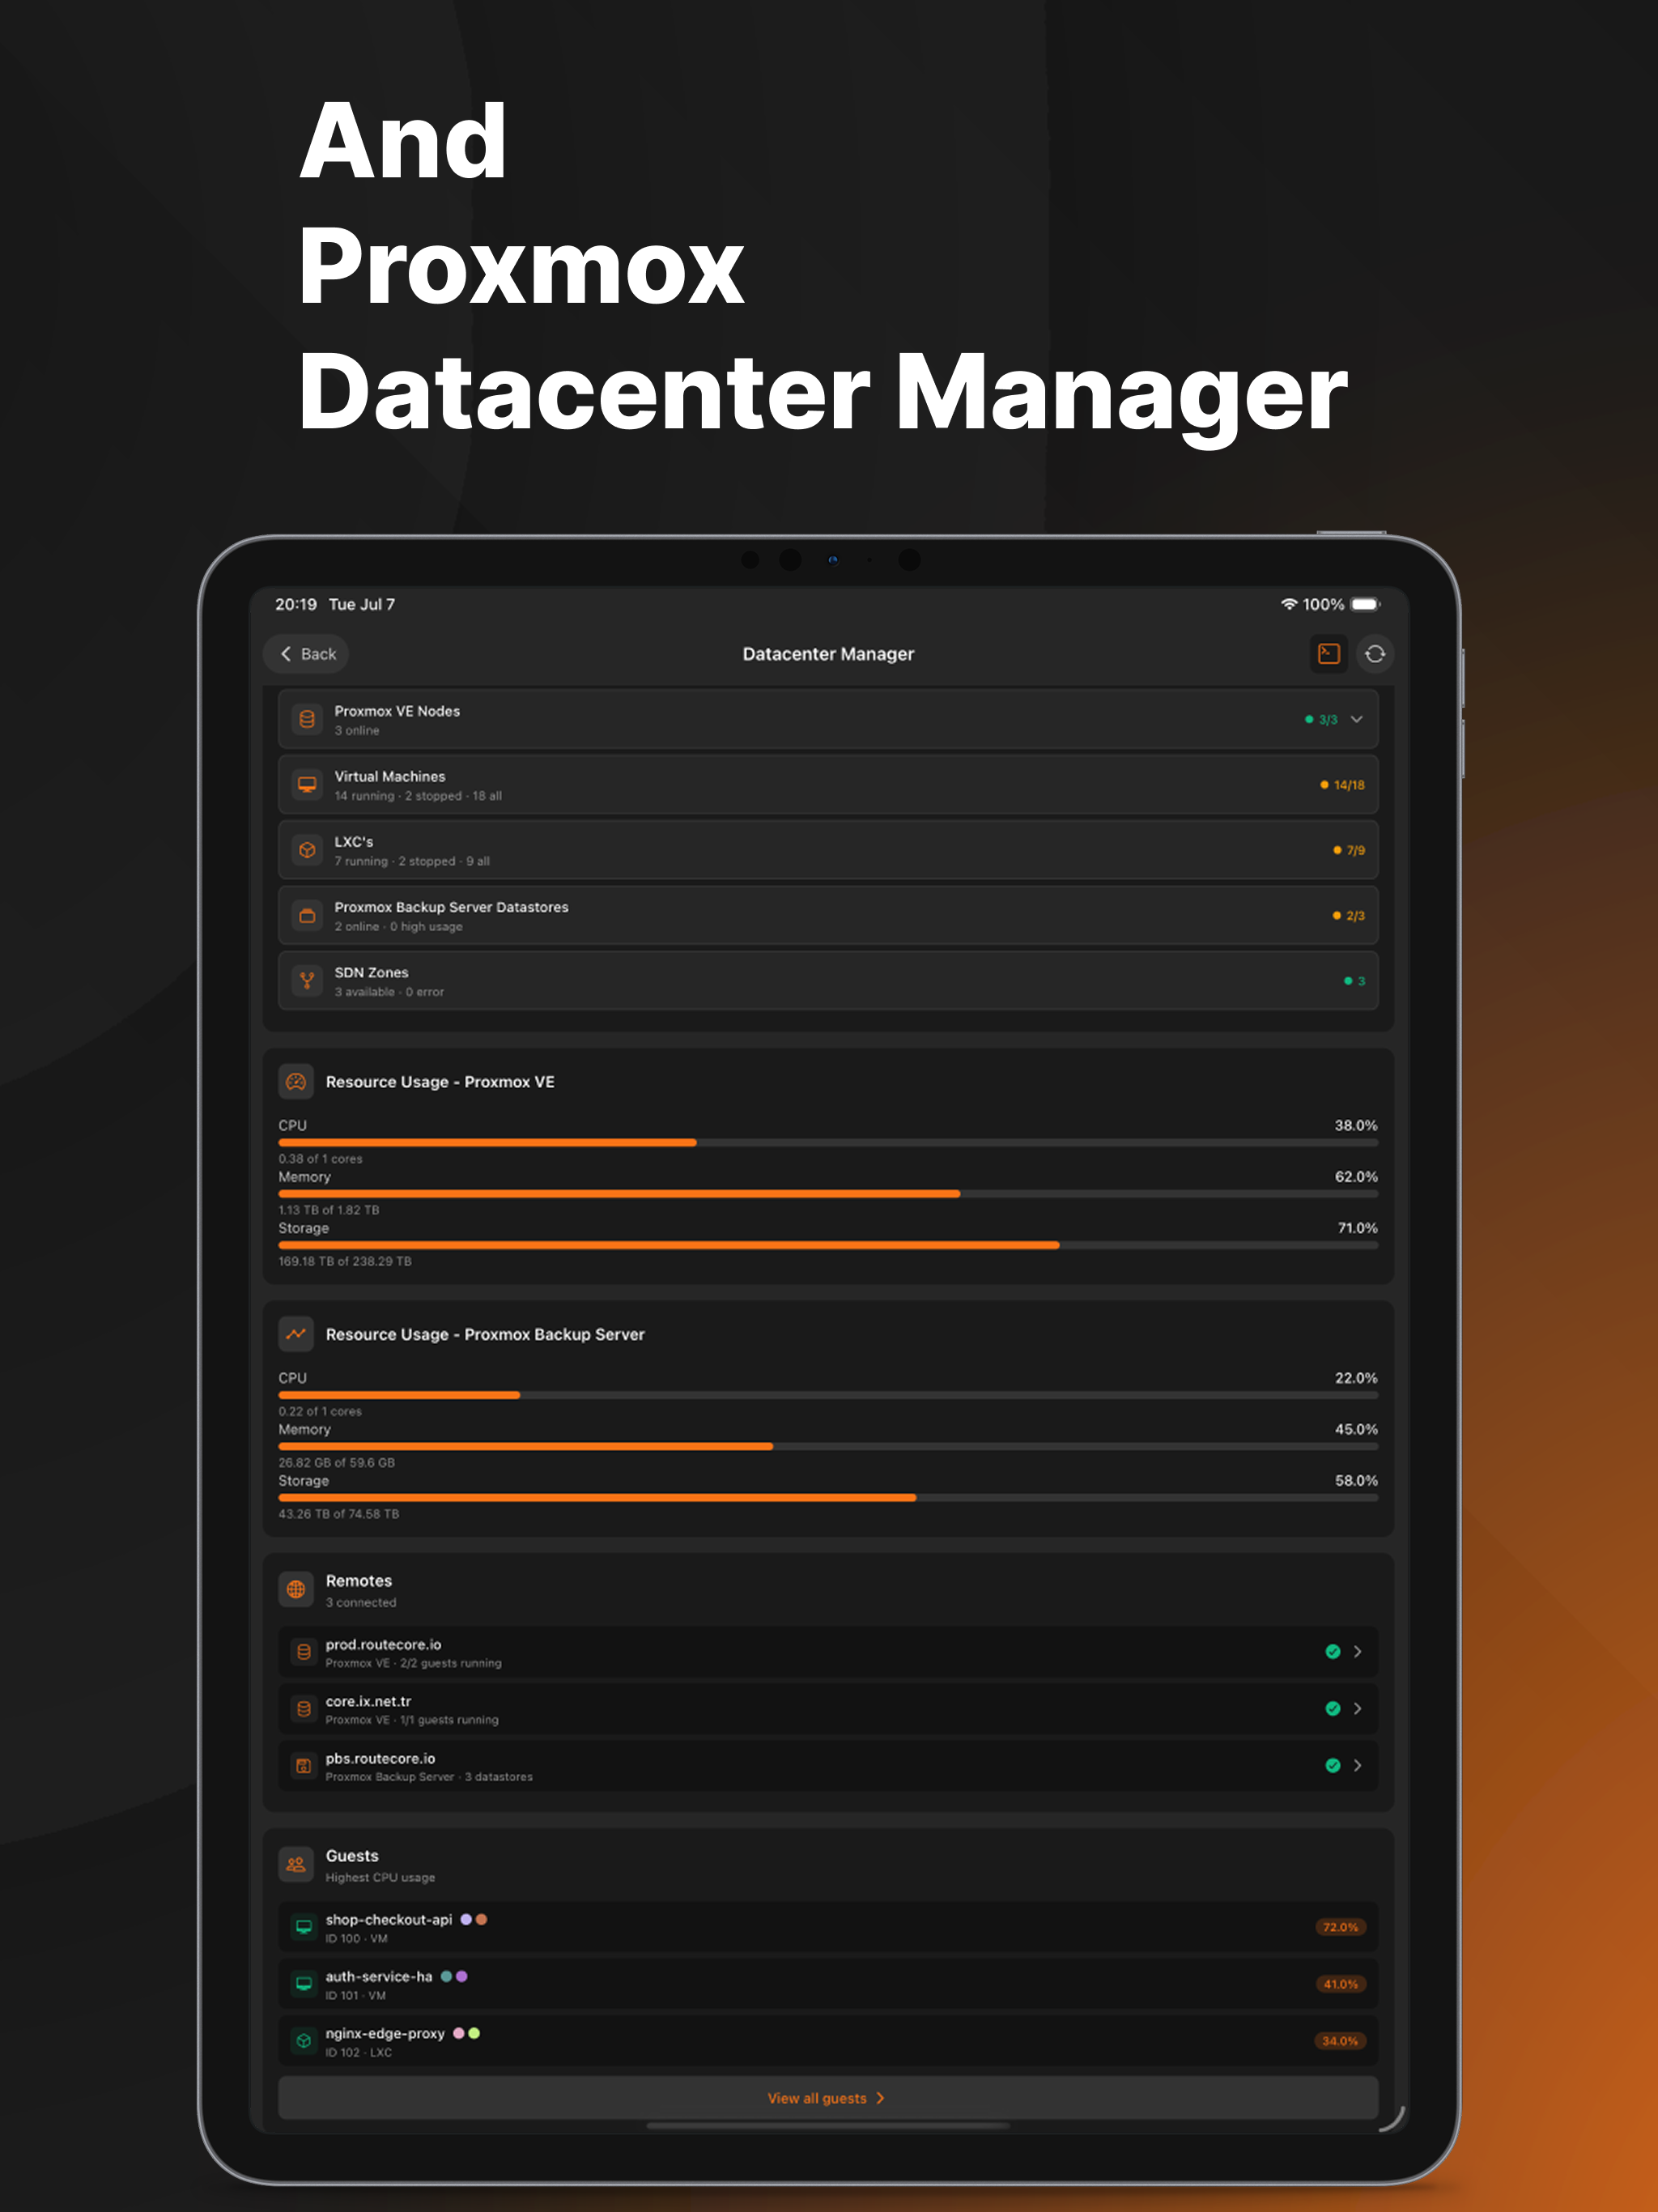Open Proxmox Backup Server Datastores row
The image size is (1658, 2212).
pyautogui.click(x=828, y=916)
